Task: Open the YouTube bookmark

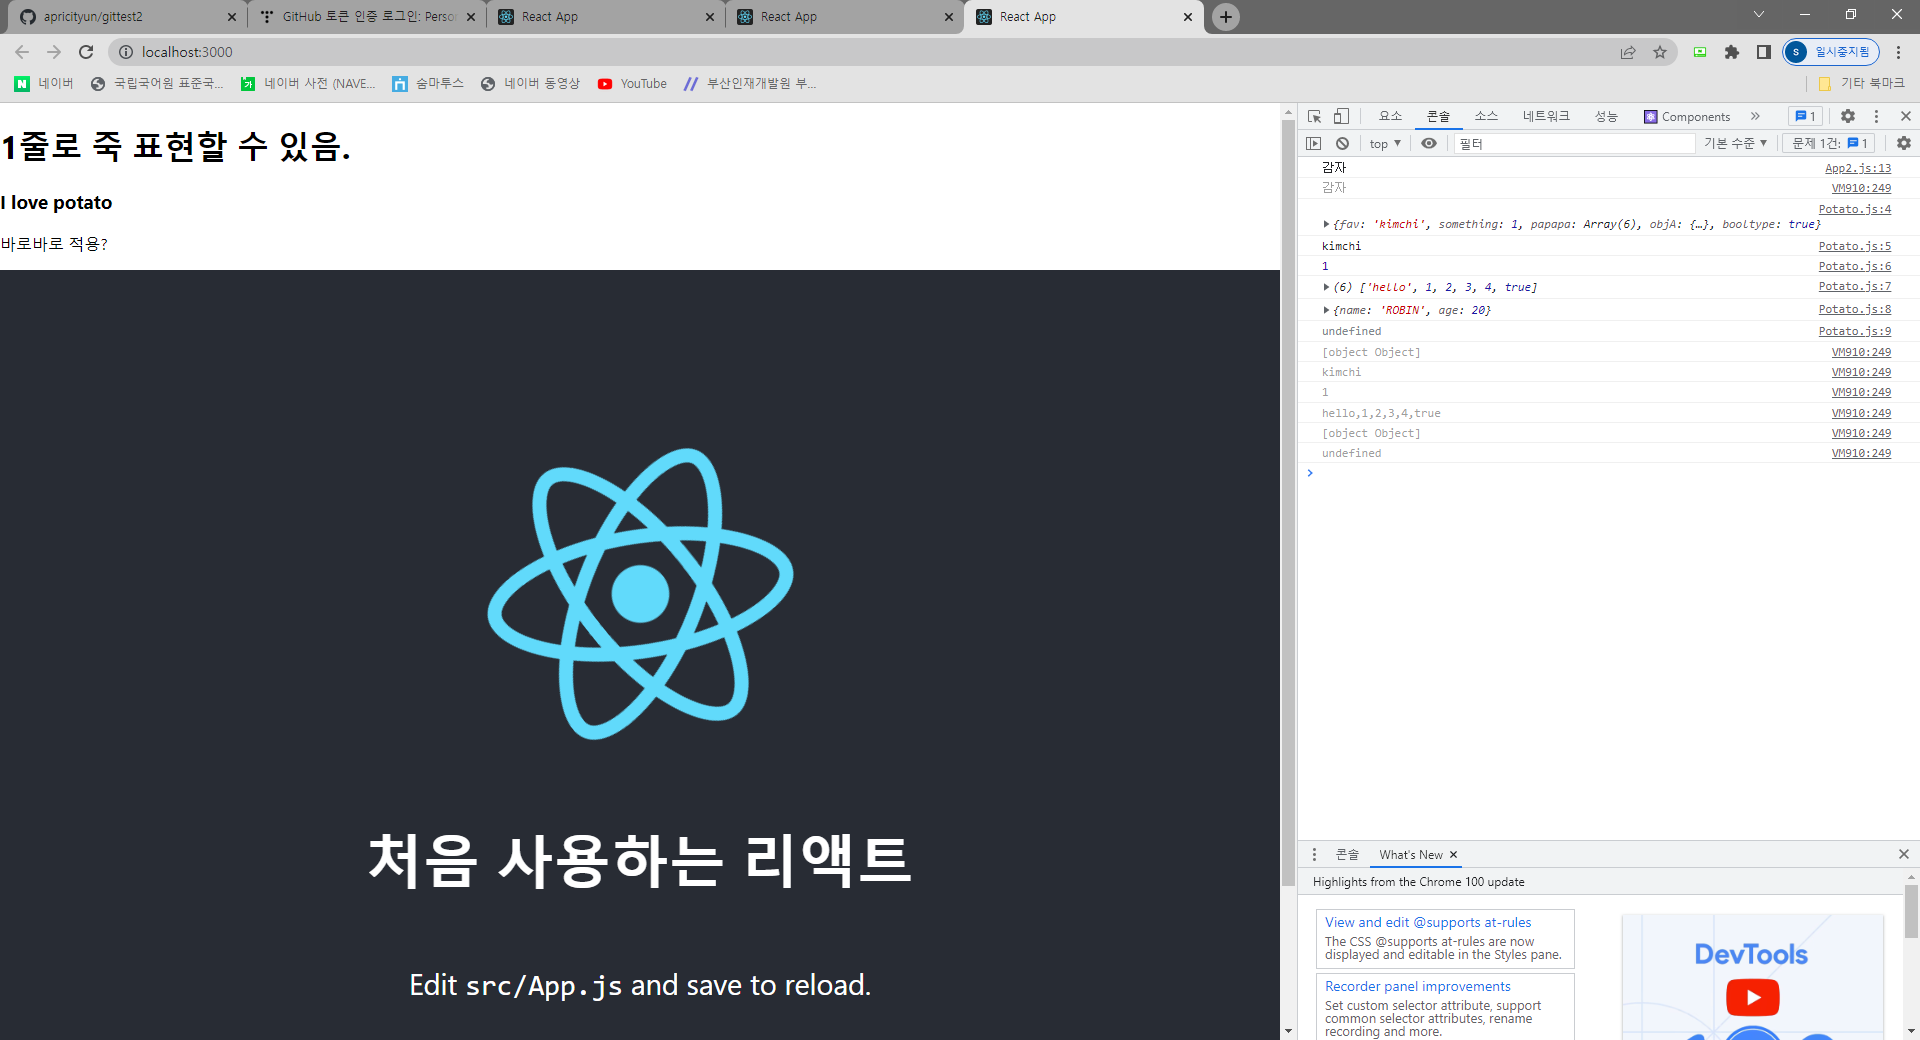Action: [632, 84]
